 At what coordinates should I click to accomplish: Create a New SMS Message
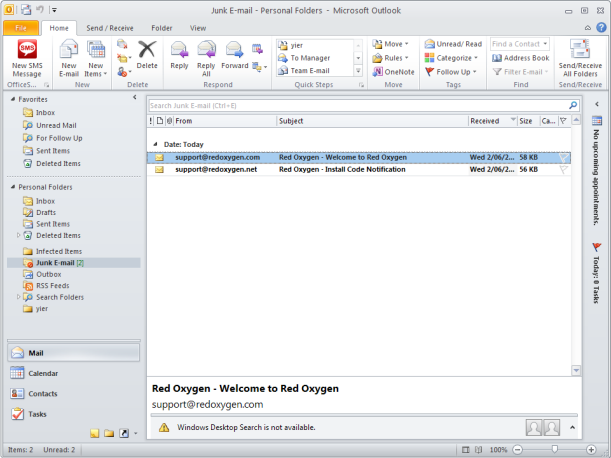(x=27, y=58)
